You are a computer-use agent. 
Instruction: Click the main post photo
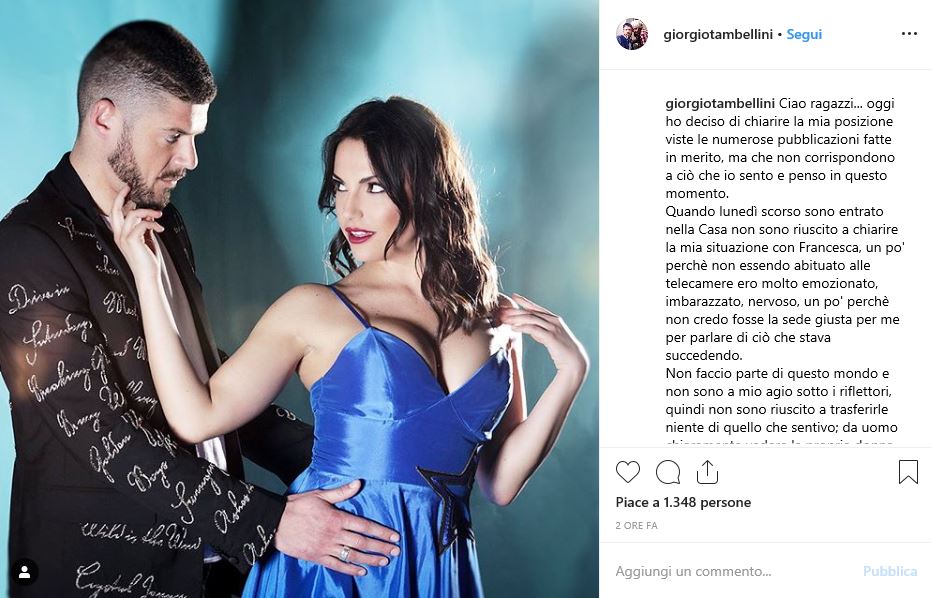300,299
